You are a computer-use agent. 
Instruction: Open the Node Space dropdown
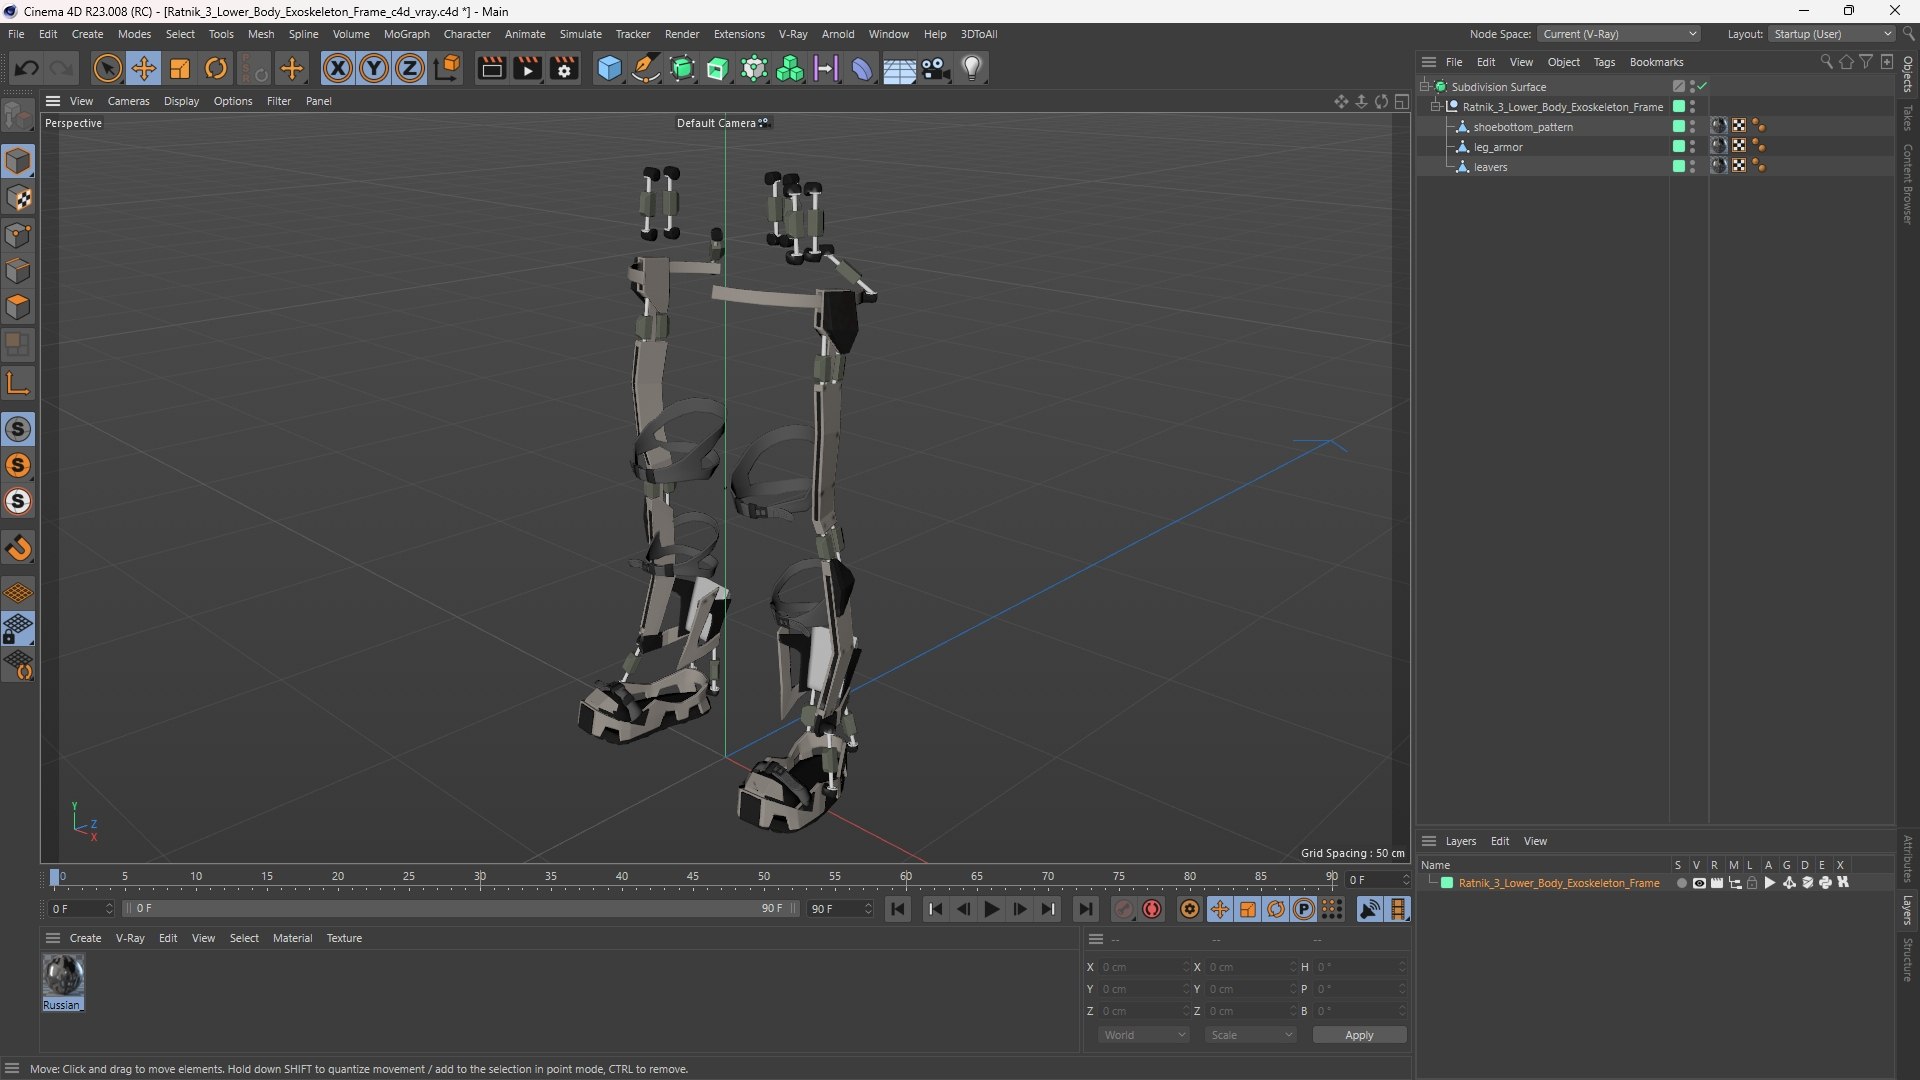pyautogui.click(x=1618, y=34)
